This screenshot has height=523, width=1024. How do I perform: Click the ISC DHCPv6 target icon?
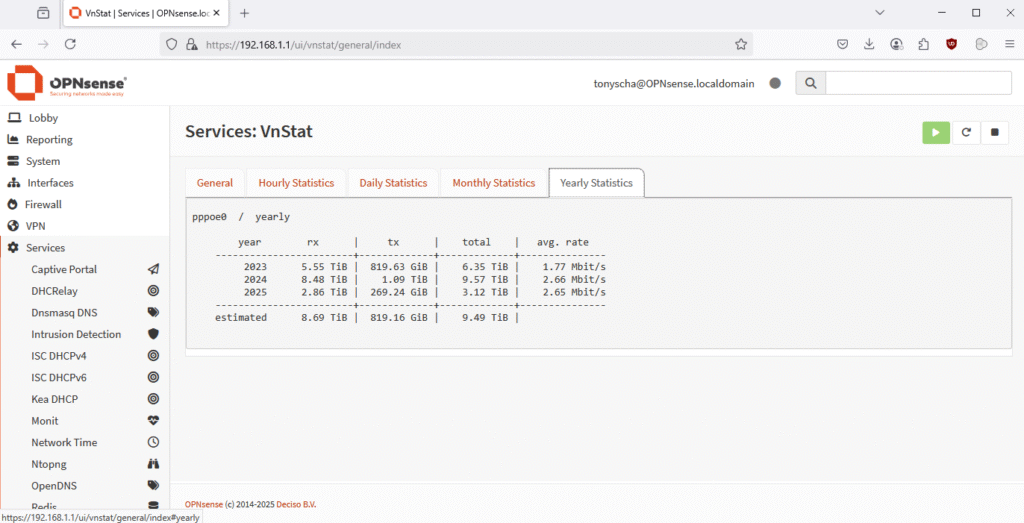tap(153, 377)
